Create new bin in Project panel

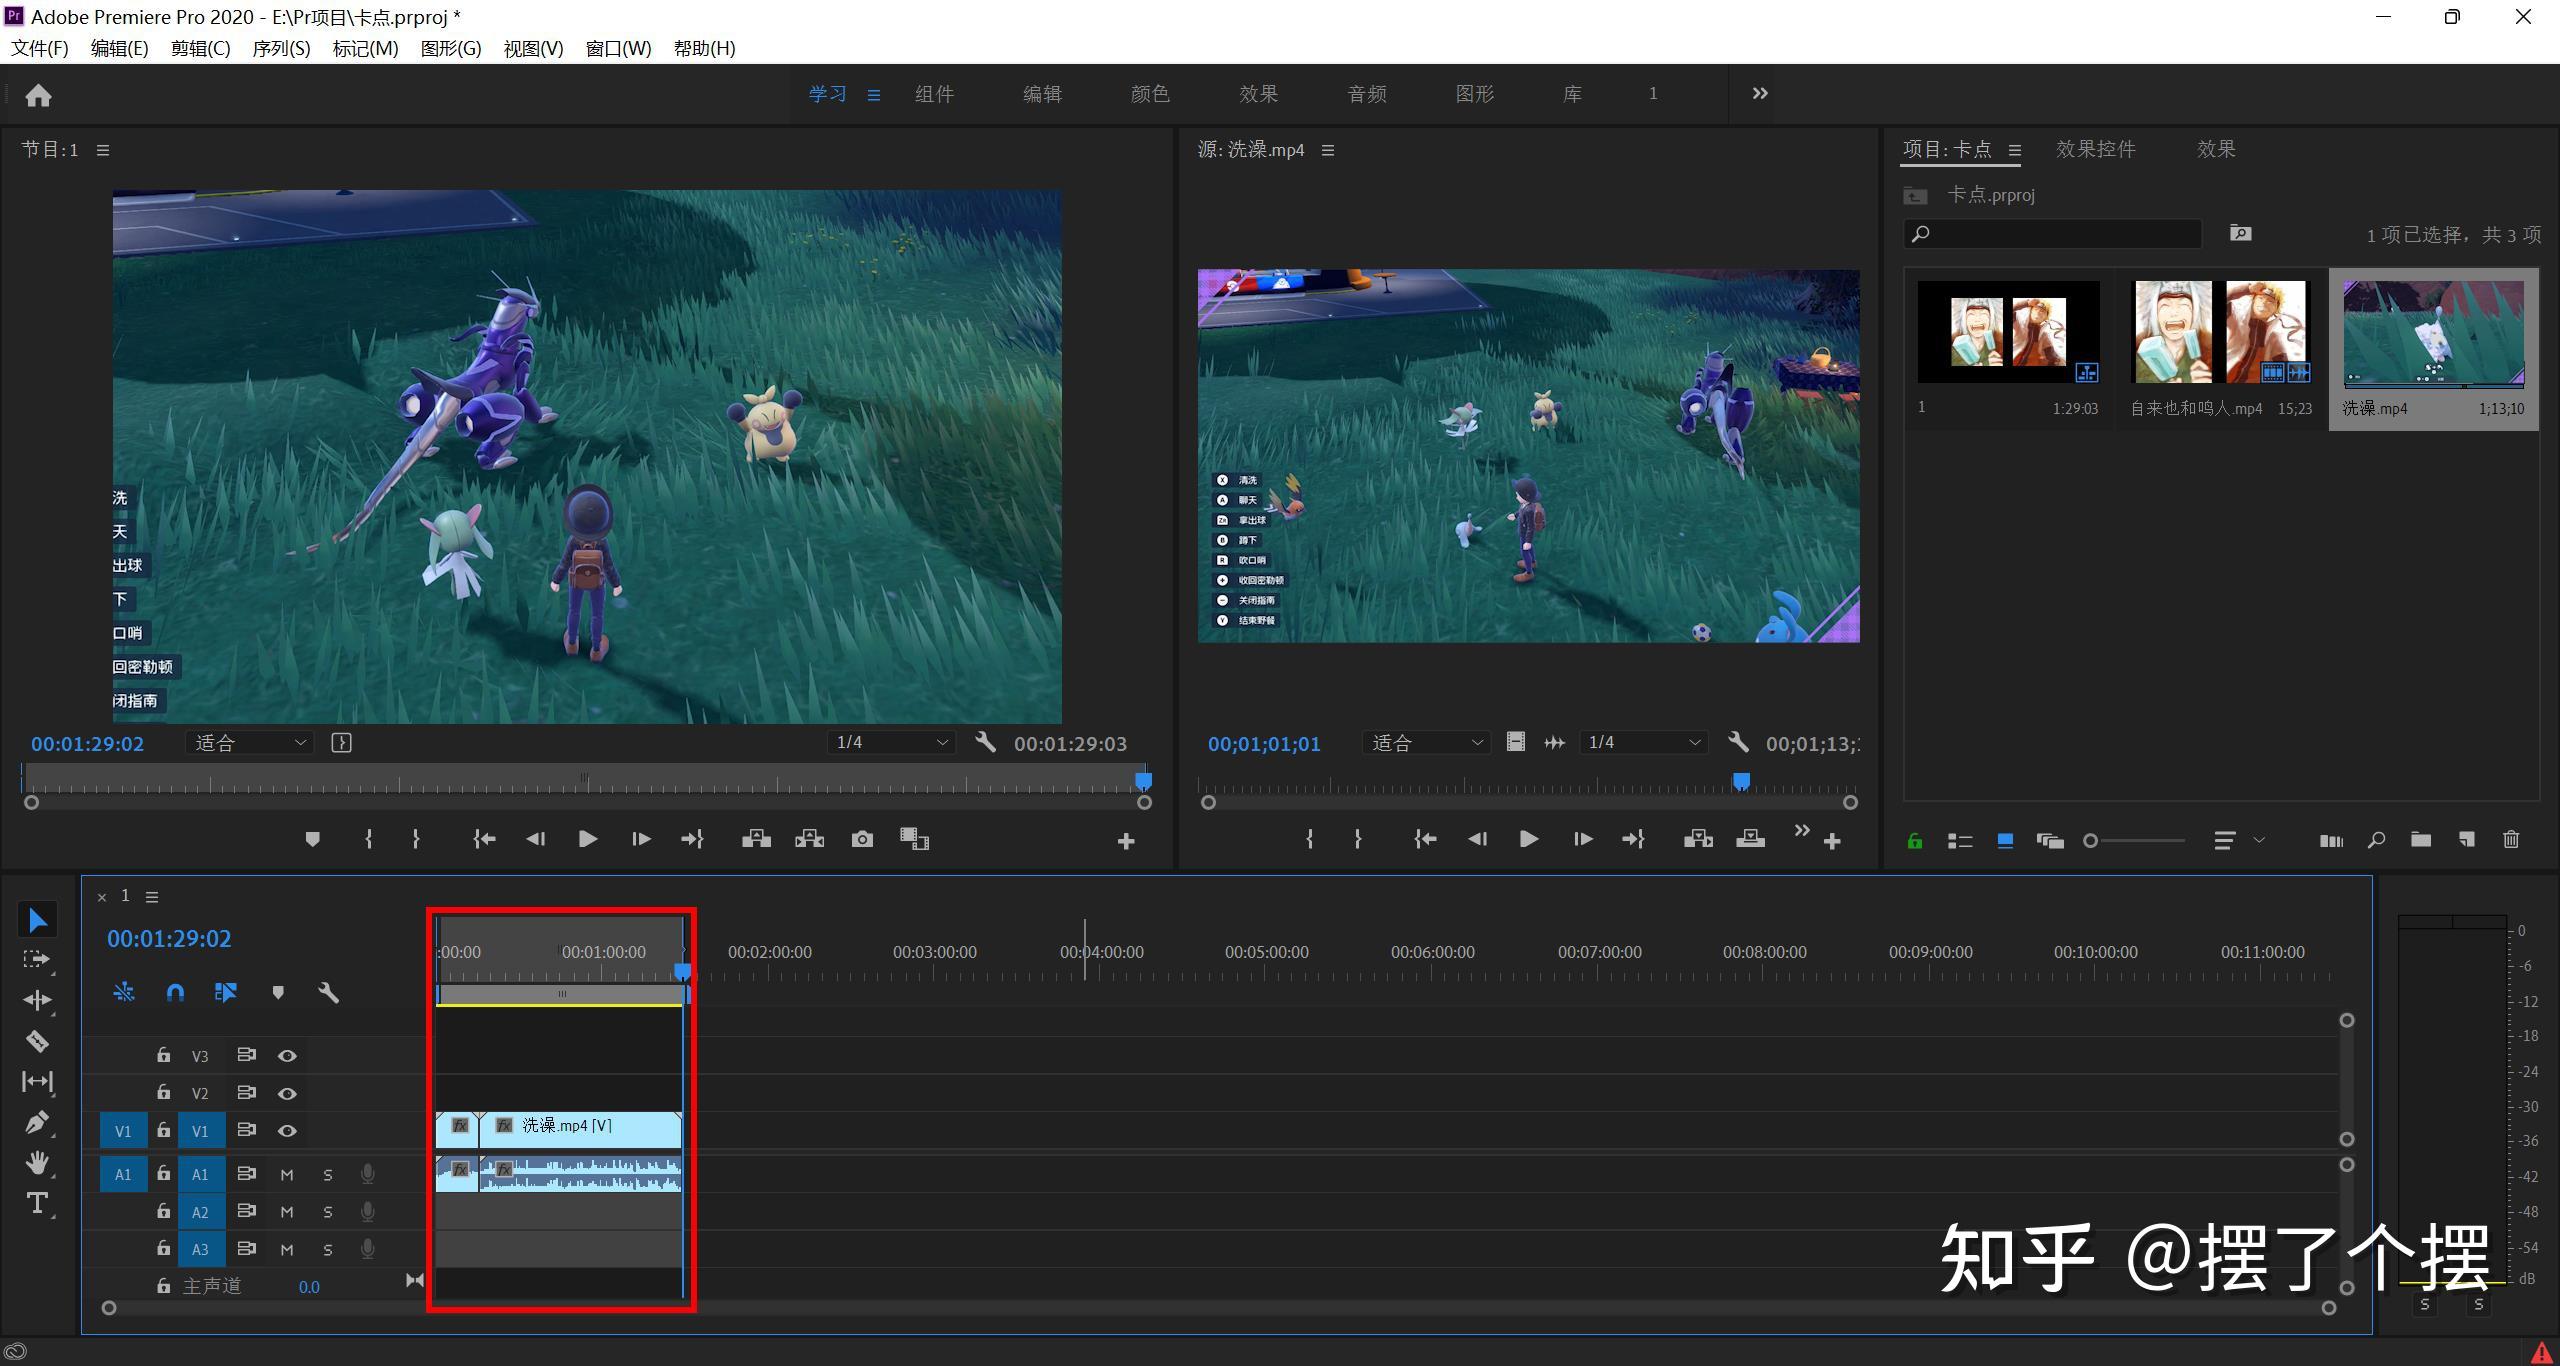click(x=2420, y=840)
